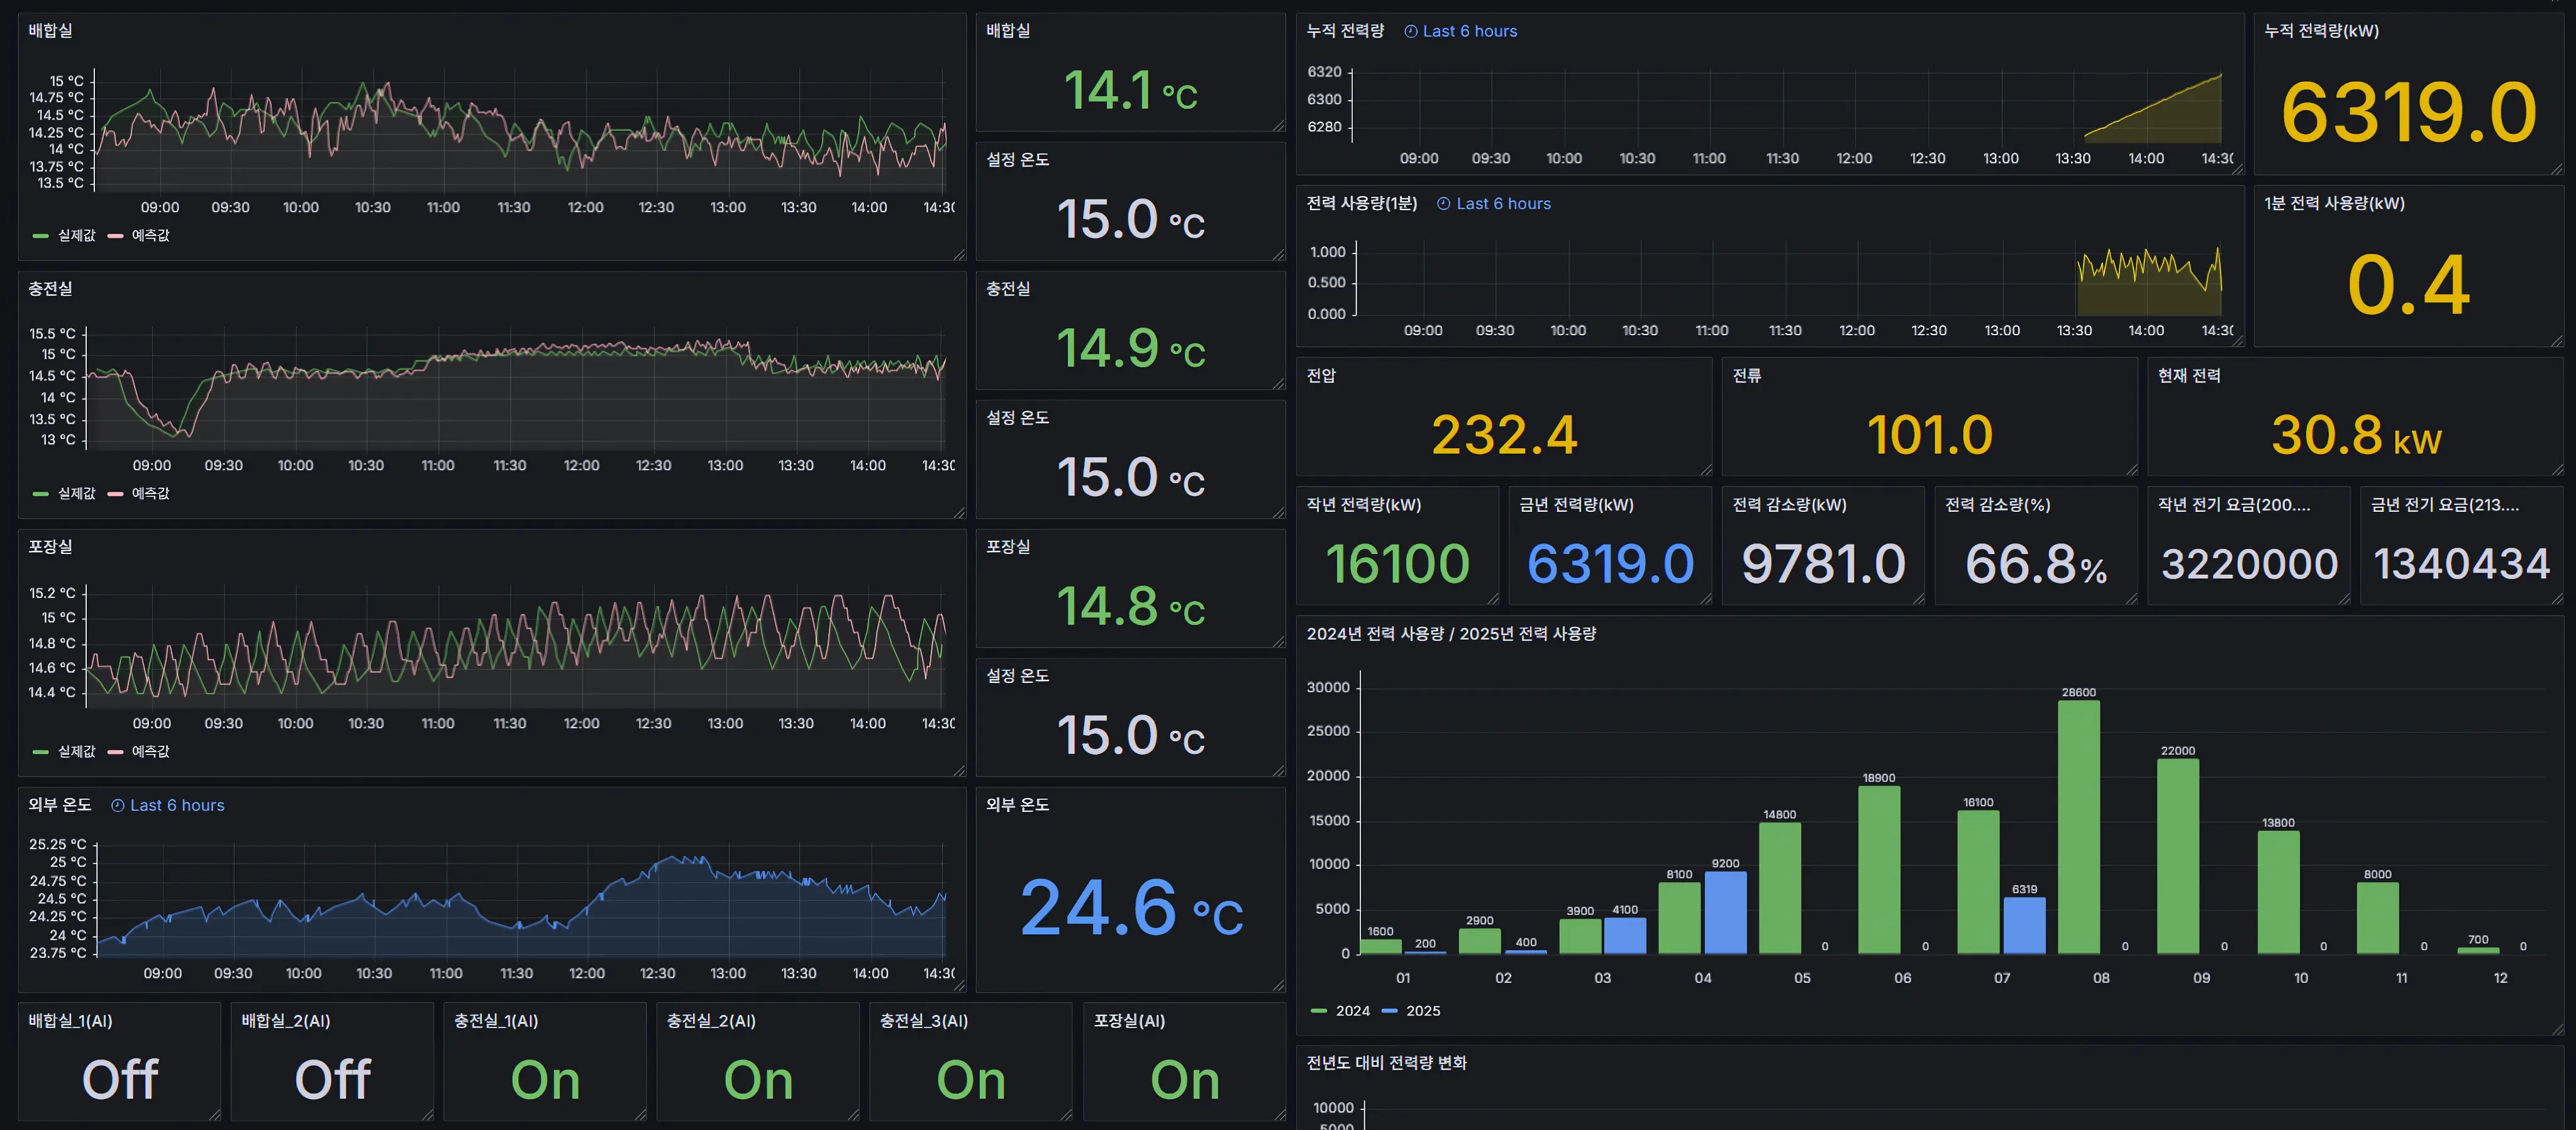This screenshot has height=1130, width=2576.
Task: Click clock icon beside 외부 온도 chart title
Action: pos(117,806)
